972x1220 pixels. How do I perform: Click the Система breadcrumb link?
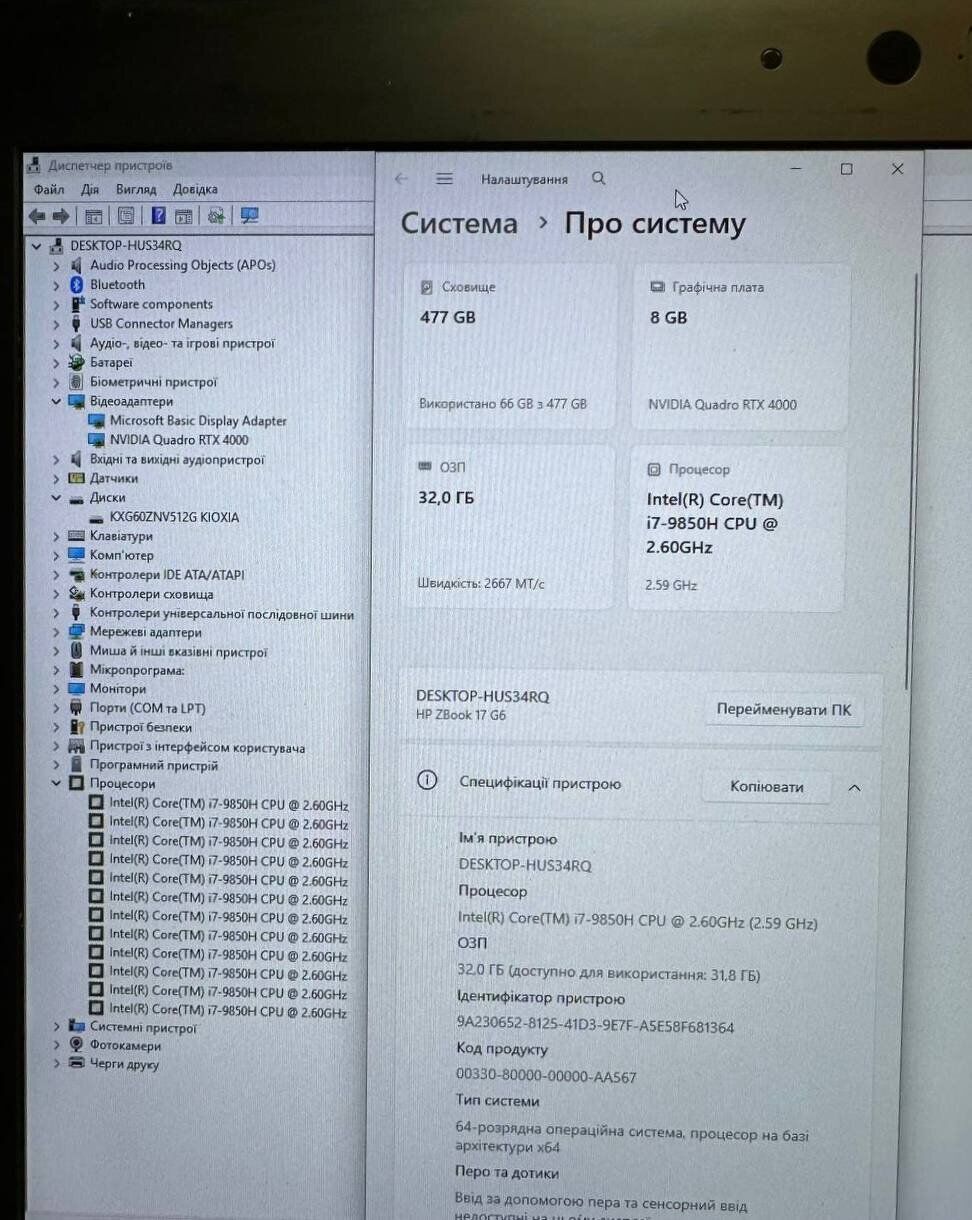coord(459,224)
